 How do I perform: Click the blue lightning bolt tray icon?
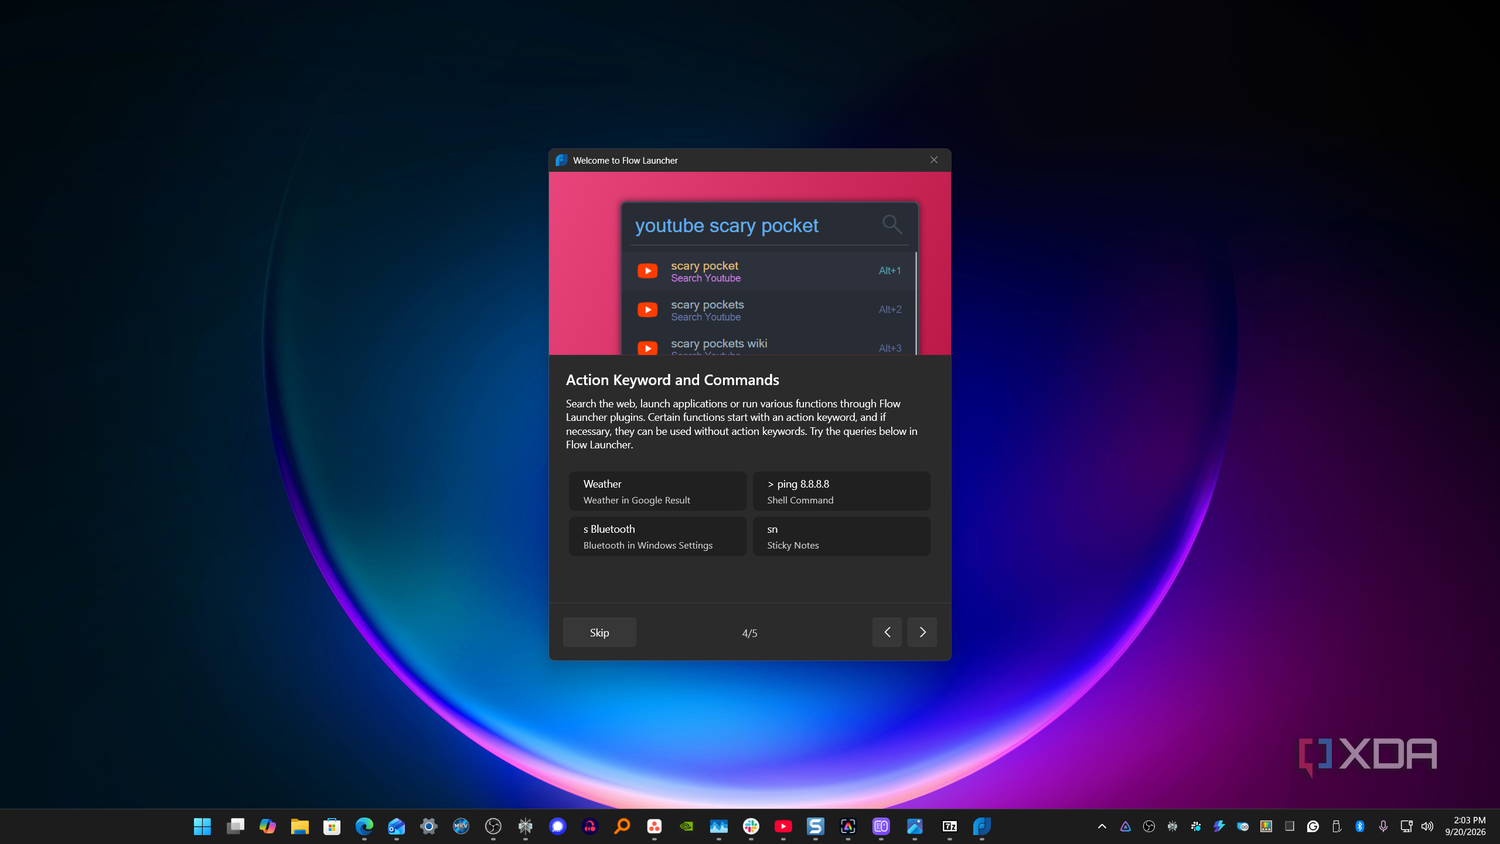[1219, 826]
